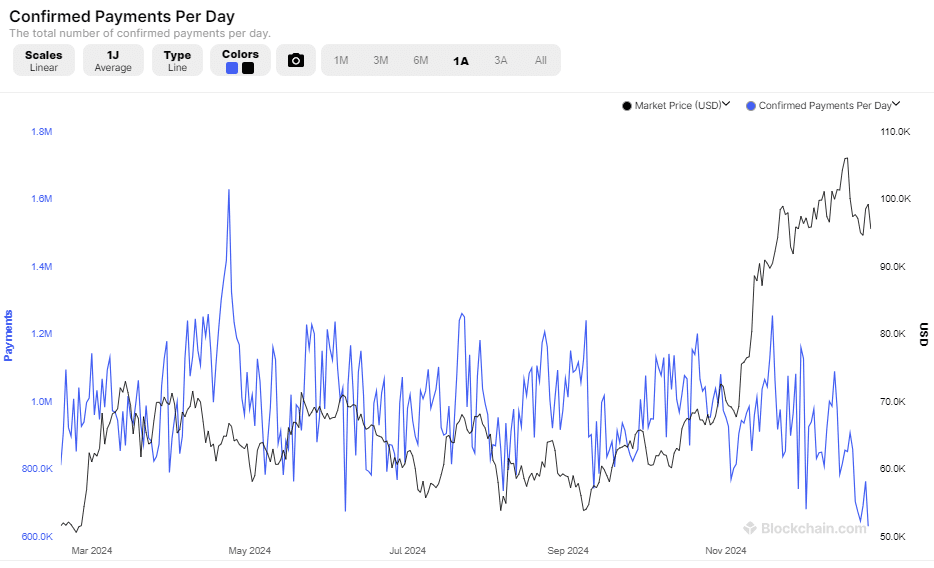Switch to the 6M time range

tap(421, 60)
